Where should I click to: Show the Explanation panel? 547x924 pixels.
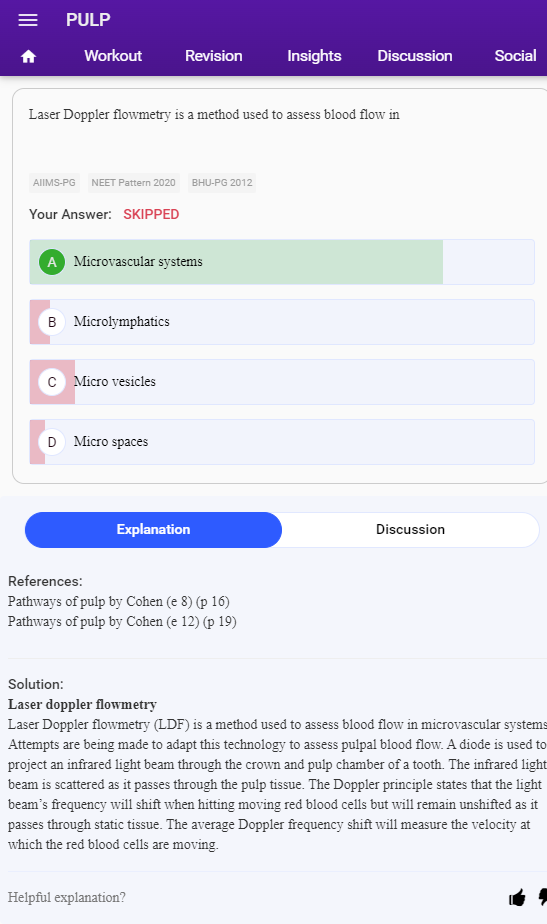tap(153, 530)
